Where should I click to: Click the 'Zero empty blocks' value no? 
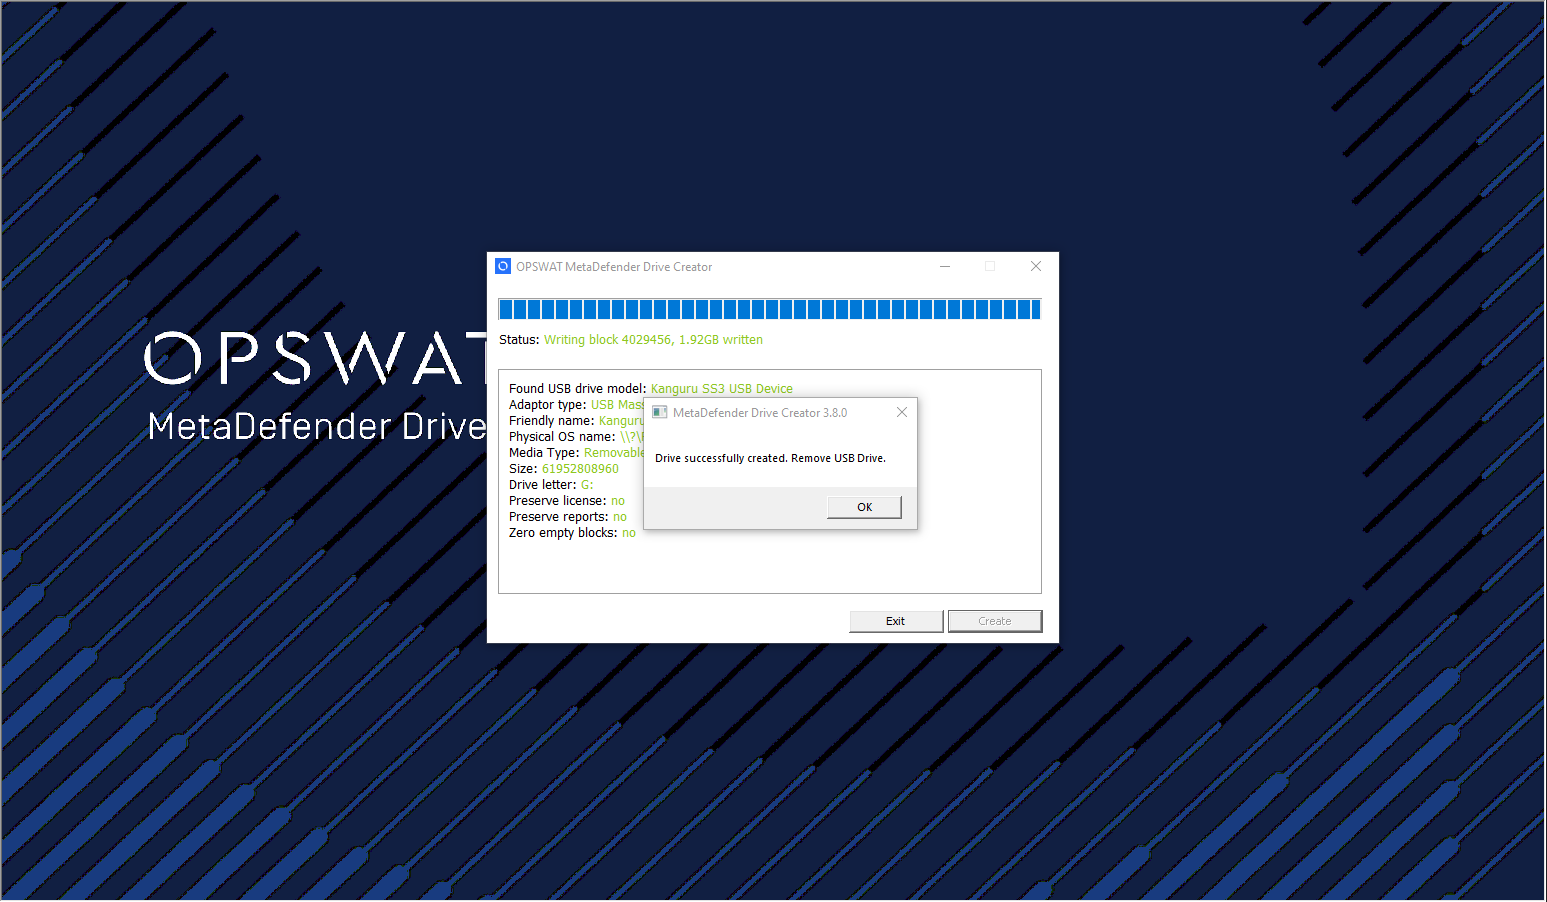click(629, 533)
